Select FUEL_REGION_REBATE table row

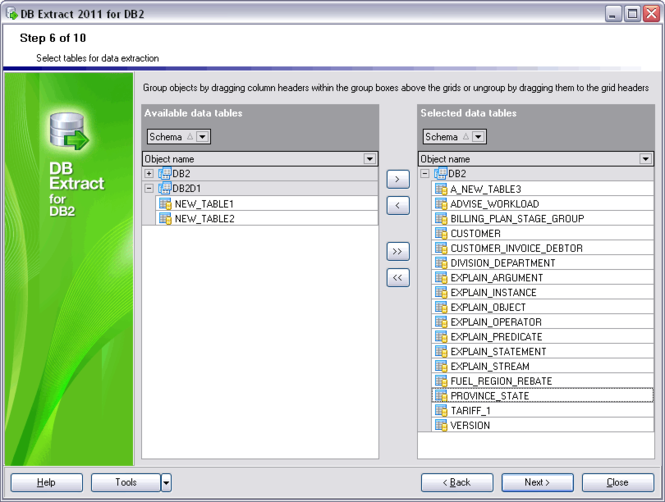543,381
